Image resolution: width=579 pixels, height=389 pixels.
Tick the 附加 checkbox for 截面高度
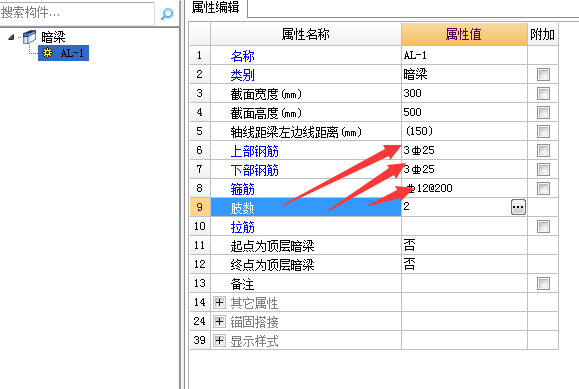tap(543, 112)
